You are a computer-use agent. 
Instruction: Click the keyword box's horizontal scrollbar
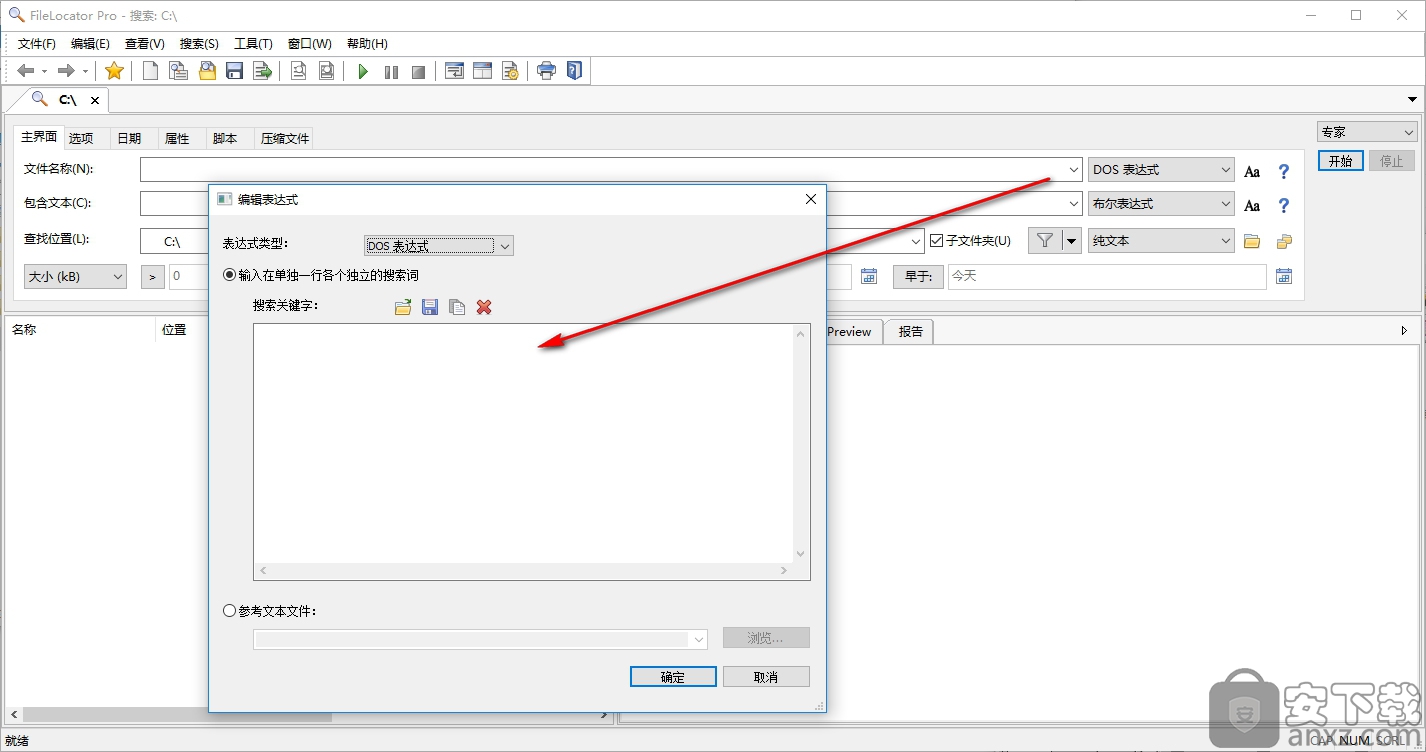pyautogui.click(x=523, y=570)
